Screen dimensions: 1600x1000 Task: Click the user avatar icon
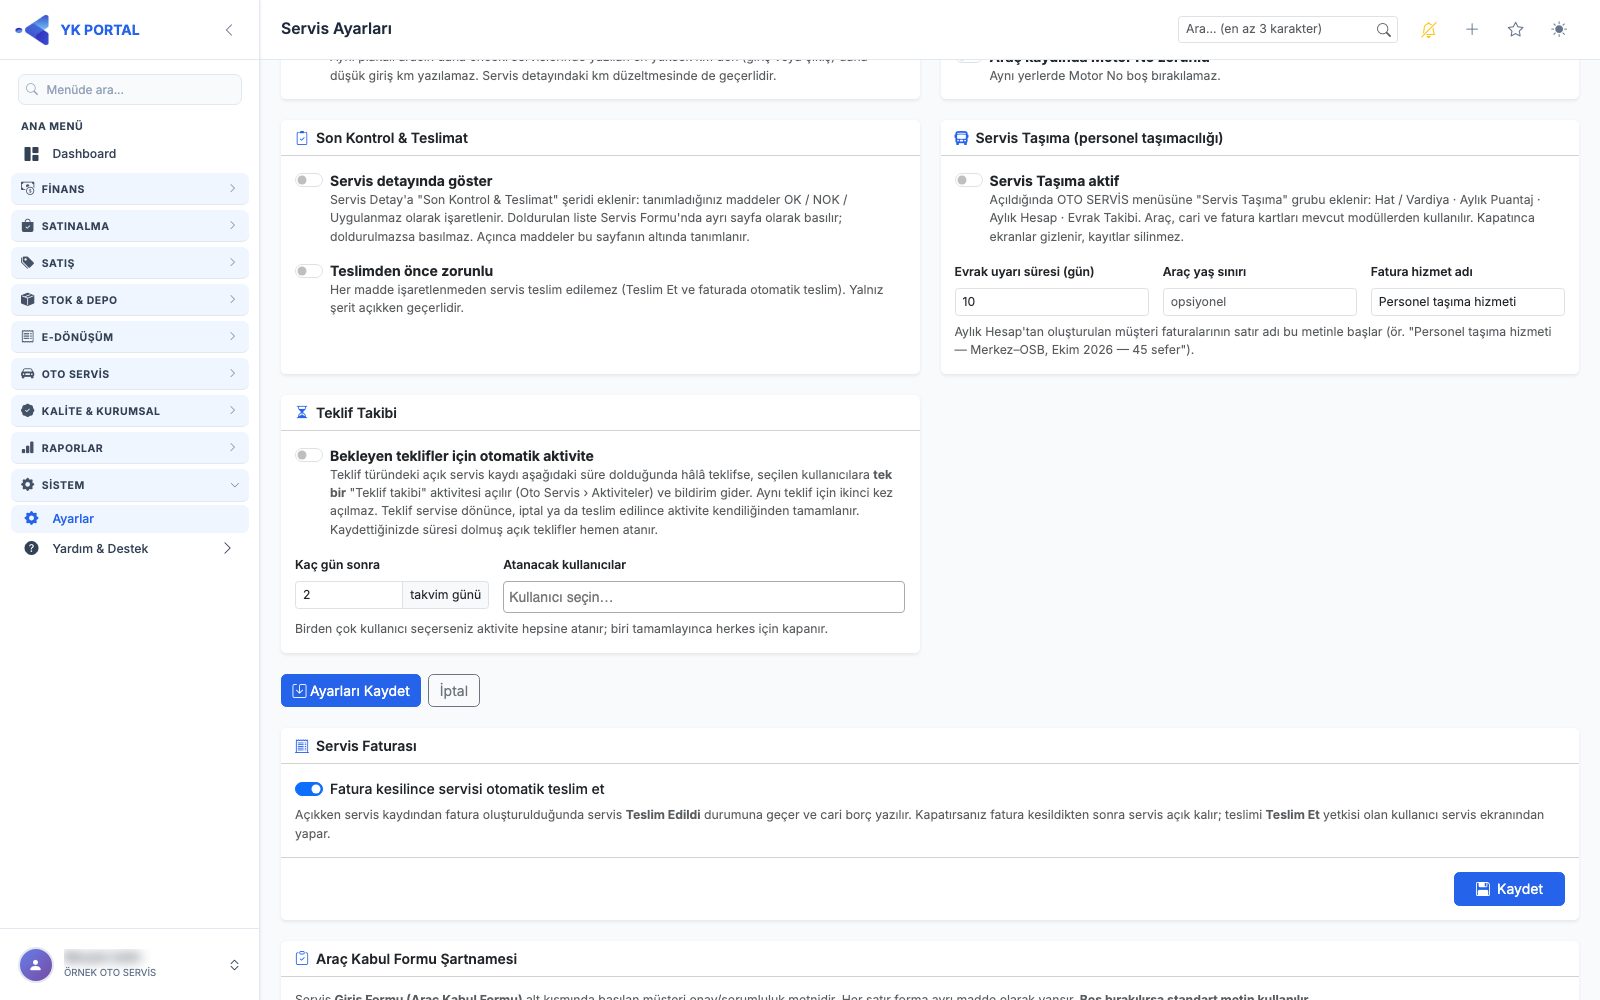coord(36,965)
